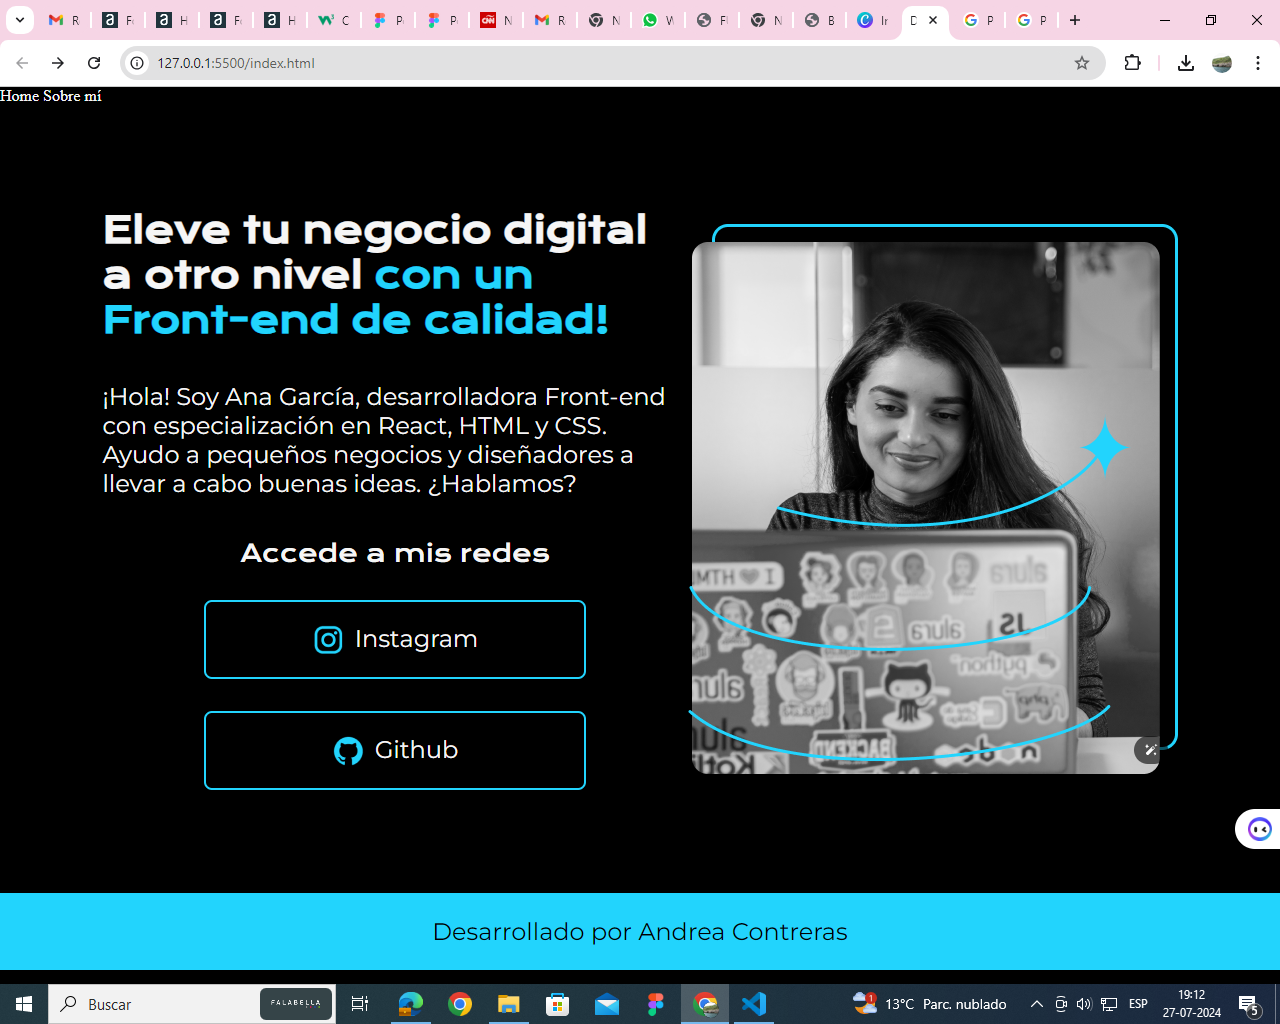The image size is (1280, 1024).
Task: Expand Chrome's tab search dropdown arrow
Action: pyautogui.click(x=19, y=20)
